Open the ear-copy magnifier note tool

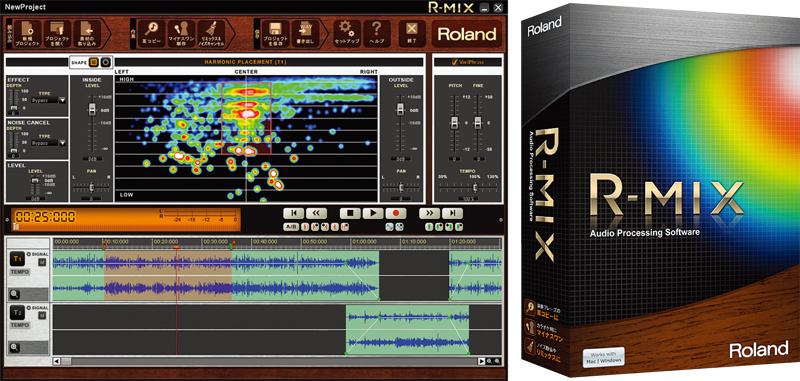tap(151, 34)
